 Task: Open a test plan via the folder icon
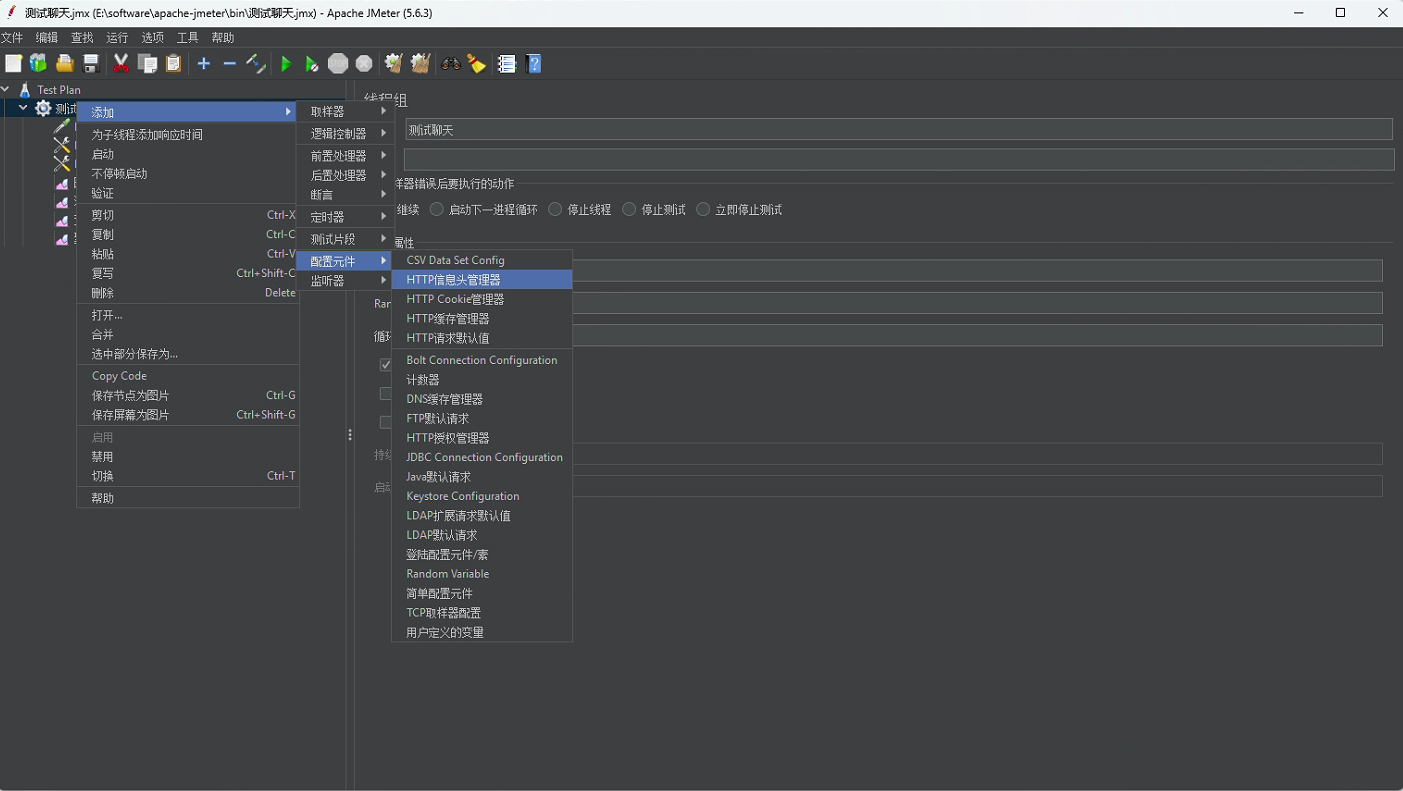64,63
